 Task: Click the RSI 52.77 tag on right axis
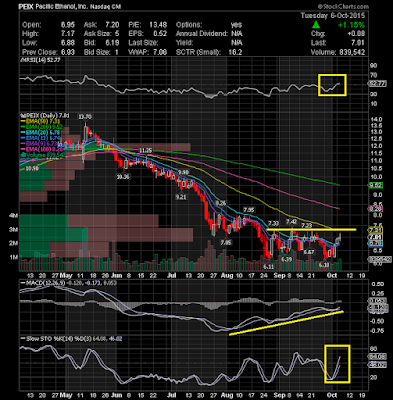[378, 84]
